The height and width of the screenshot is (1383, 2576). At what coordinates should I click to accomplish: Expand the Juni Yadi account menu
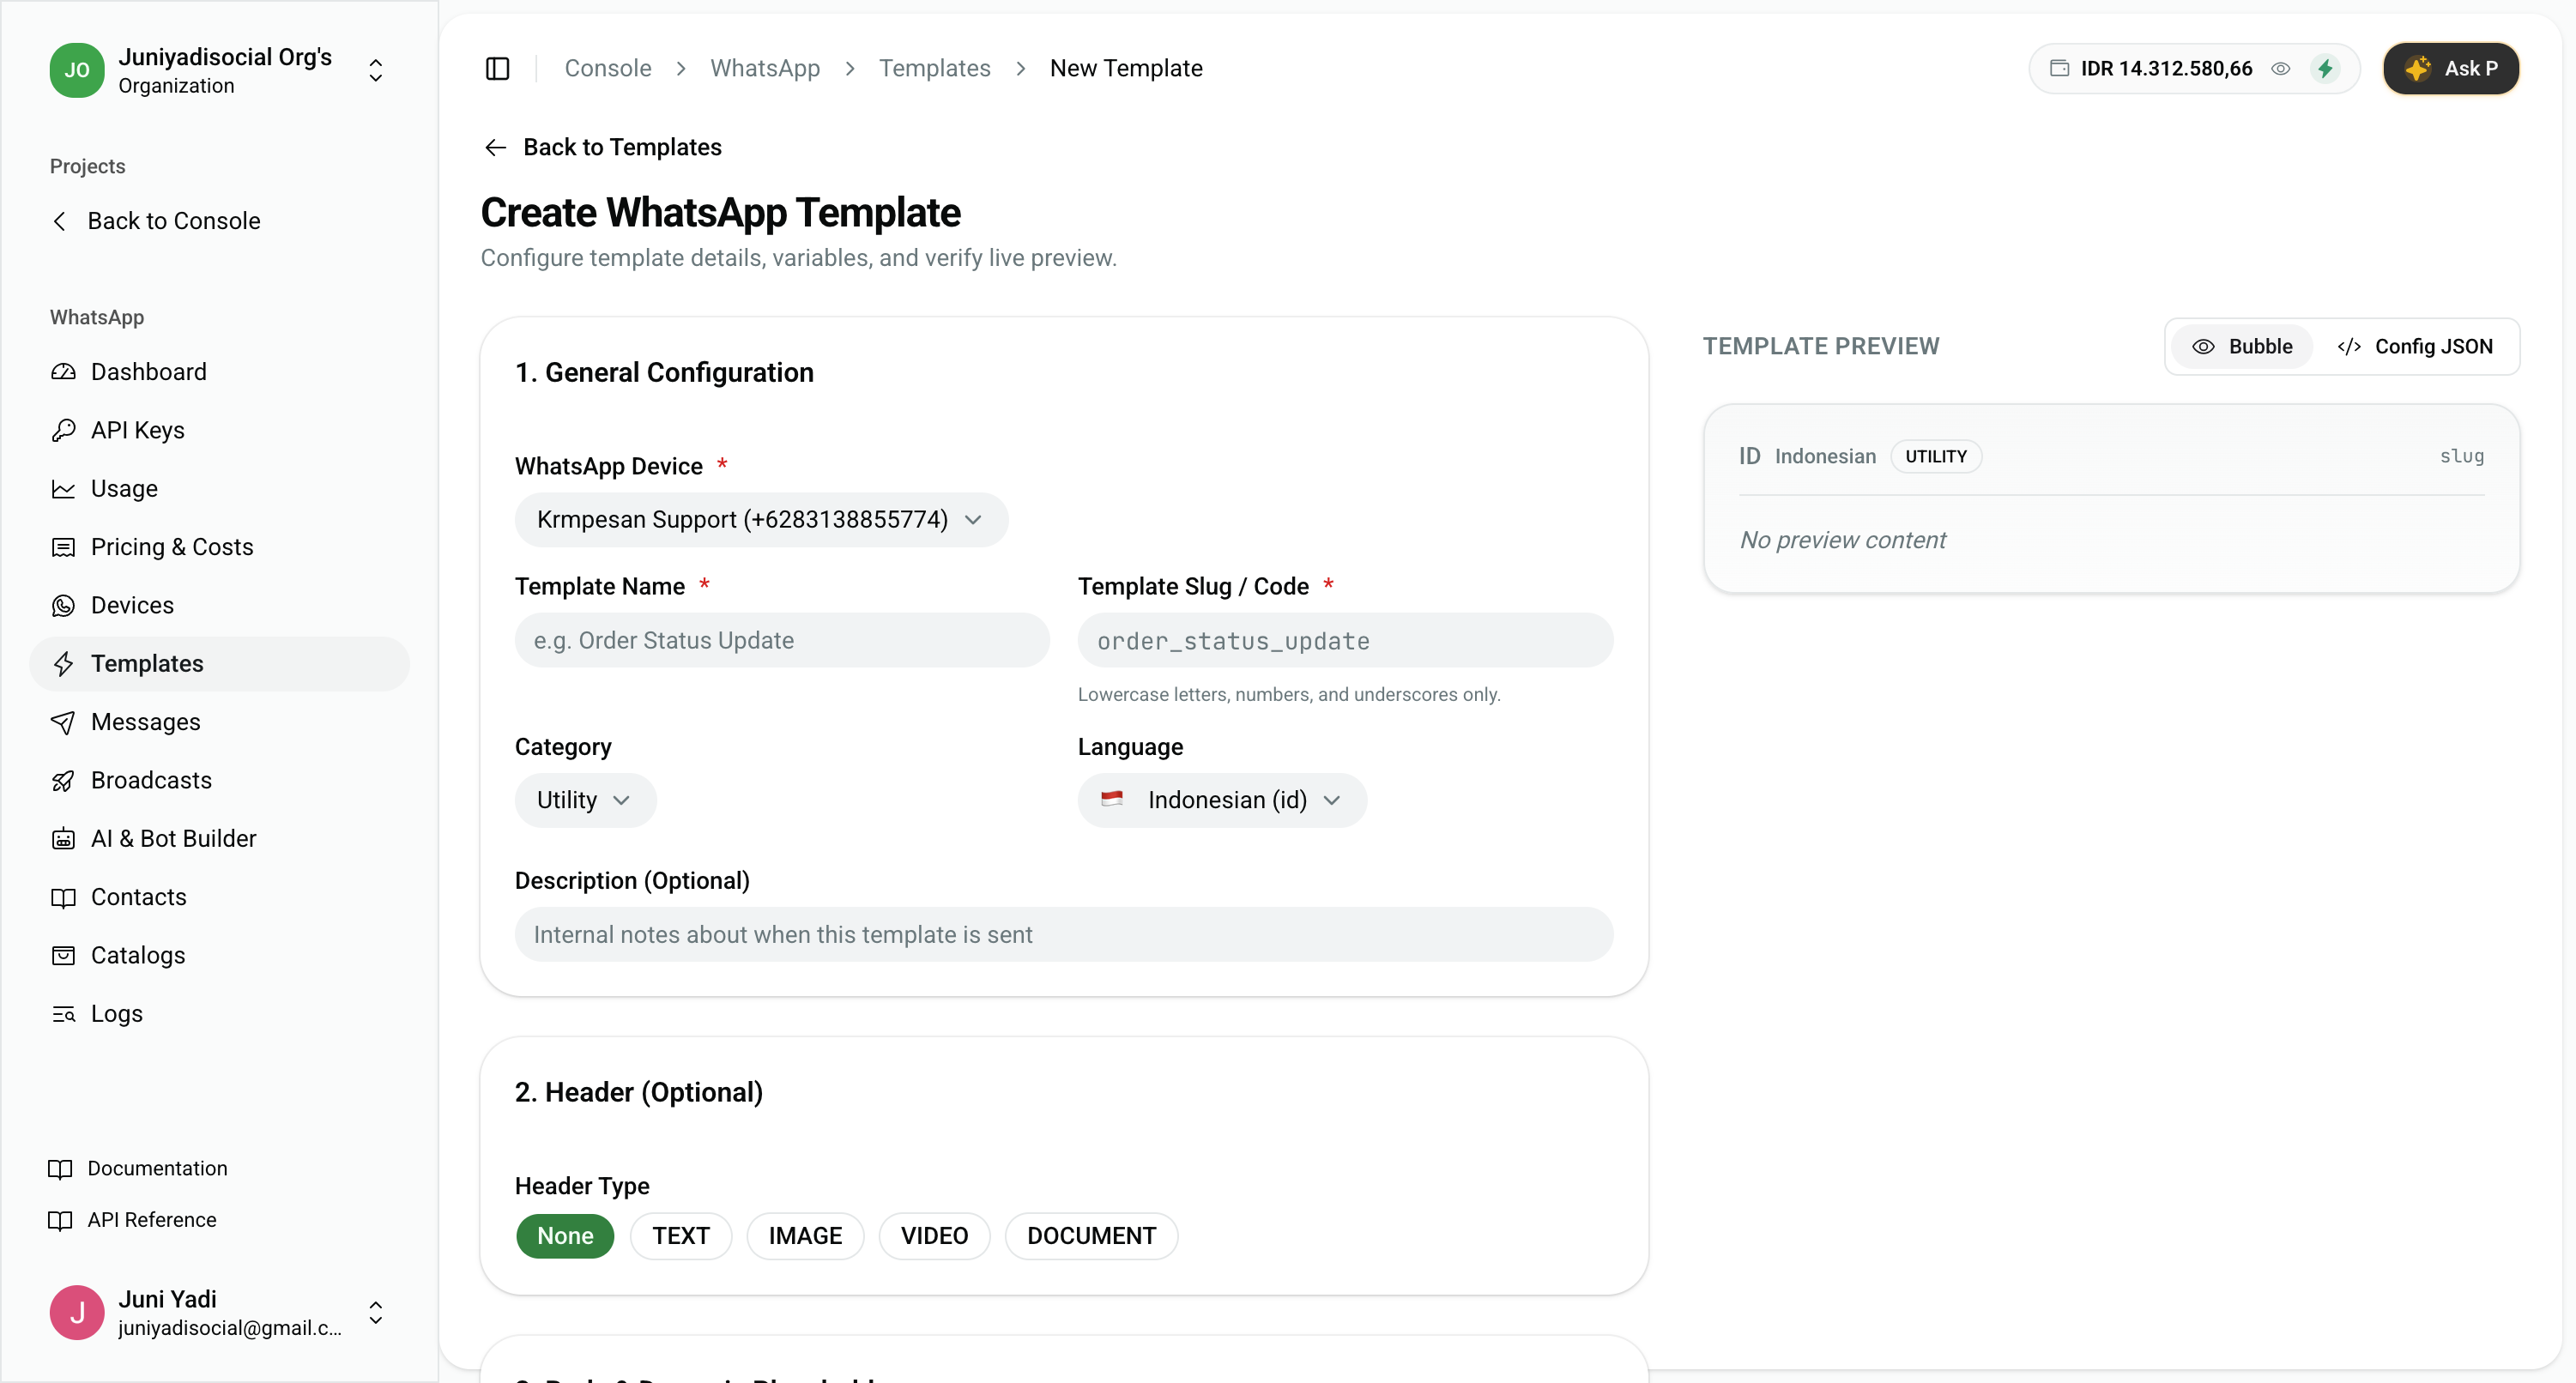pyautogui.click(x=375, y=1312)
